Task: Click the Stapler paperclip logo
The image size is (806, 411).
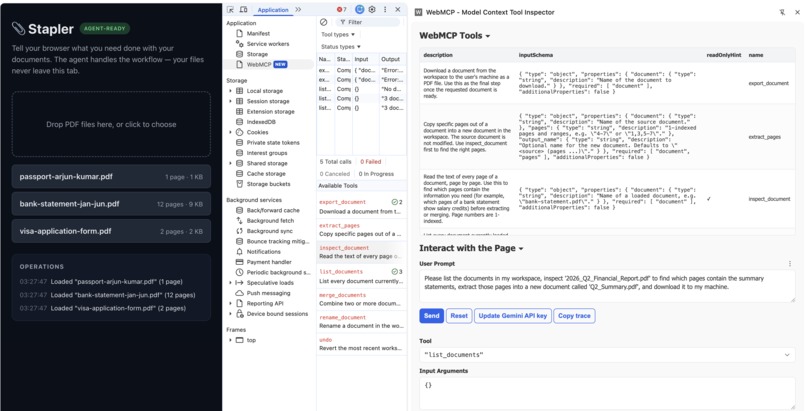Action: (x=19, y=29)
